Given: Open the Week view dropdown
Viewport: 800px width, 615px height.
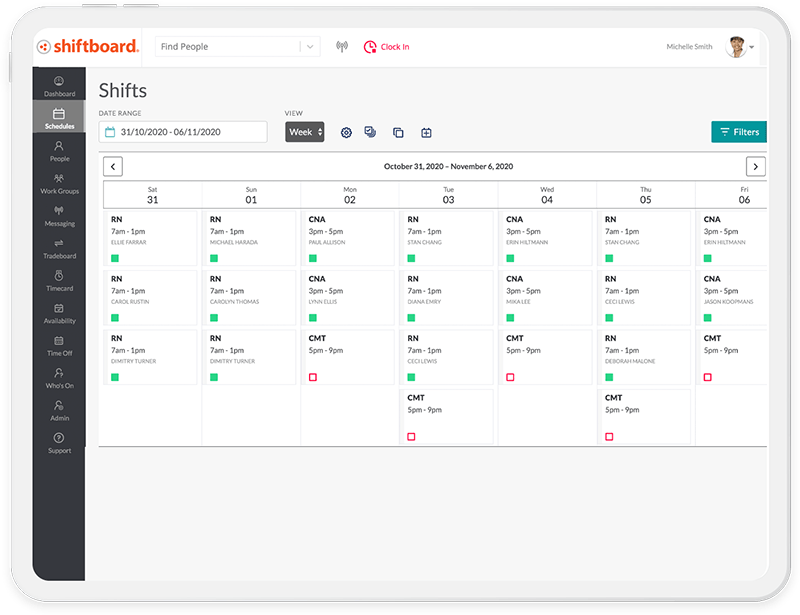Looking at the screenshot, I should click(x=305, y=131).
